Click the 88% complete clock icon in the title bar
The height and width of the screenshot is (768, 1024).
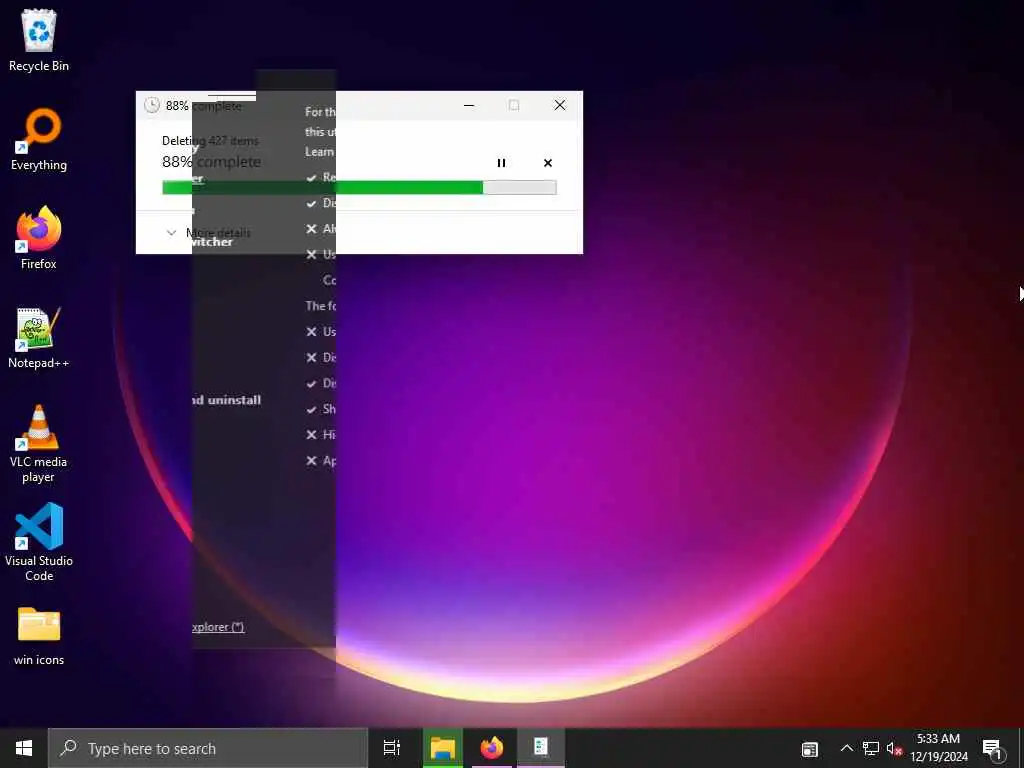coord(152,105)
